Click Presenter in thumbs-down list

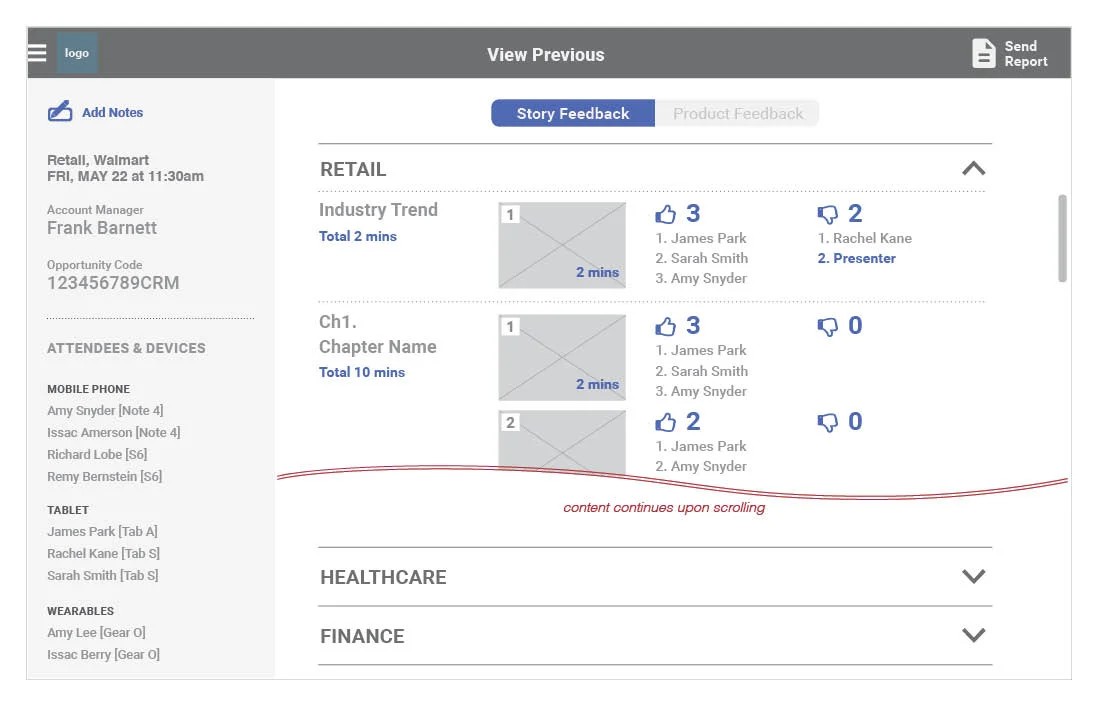(x=864, y=258)
